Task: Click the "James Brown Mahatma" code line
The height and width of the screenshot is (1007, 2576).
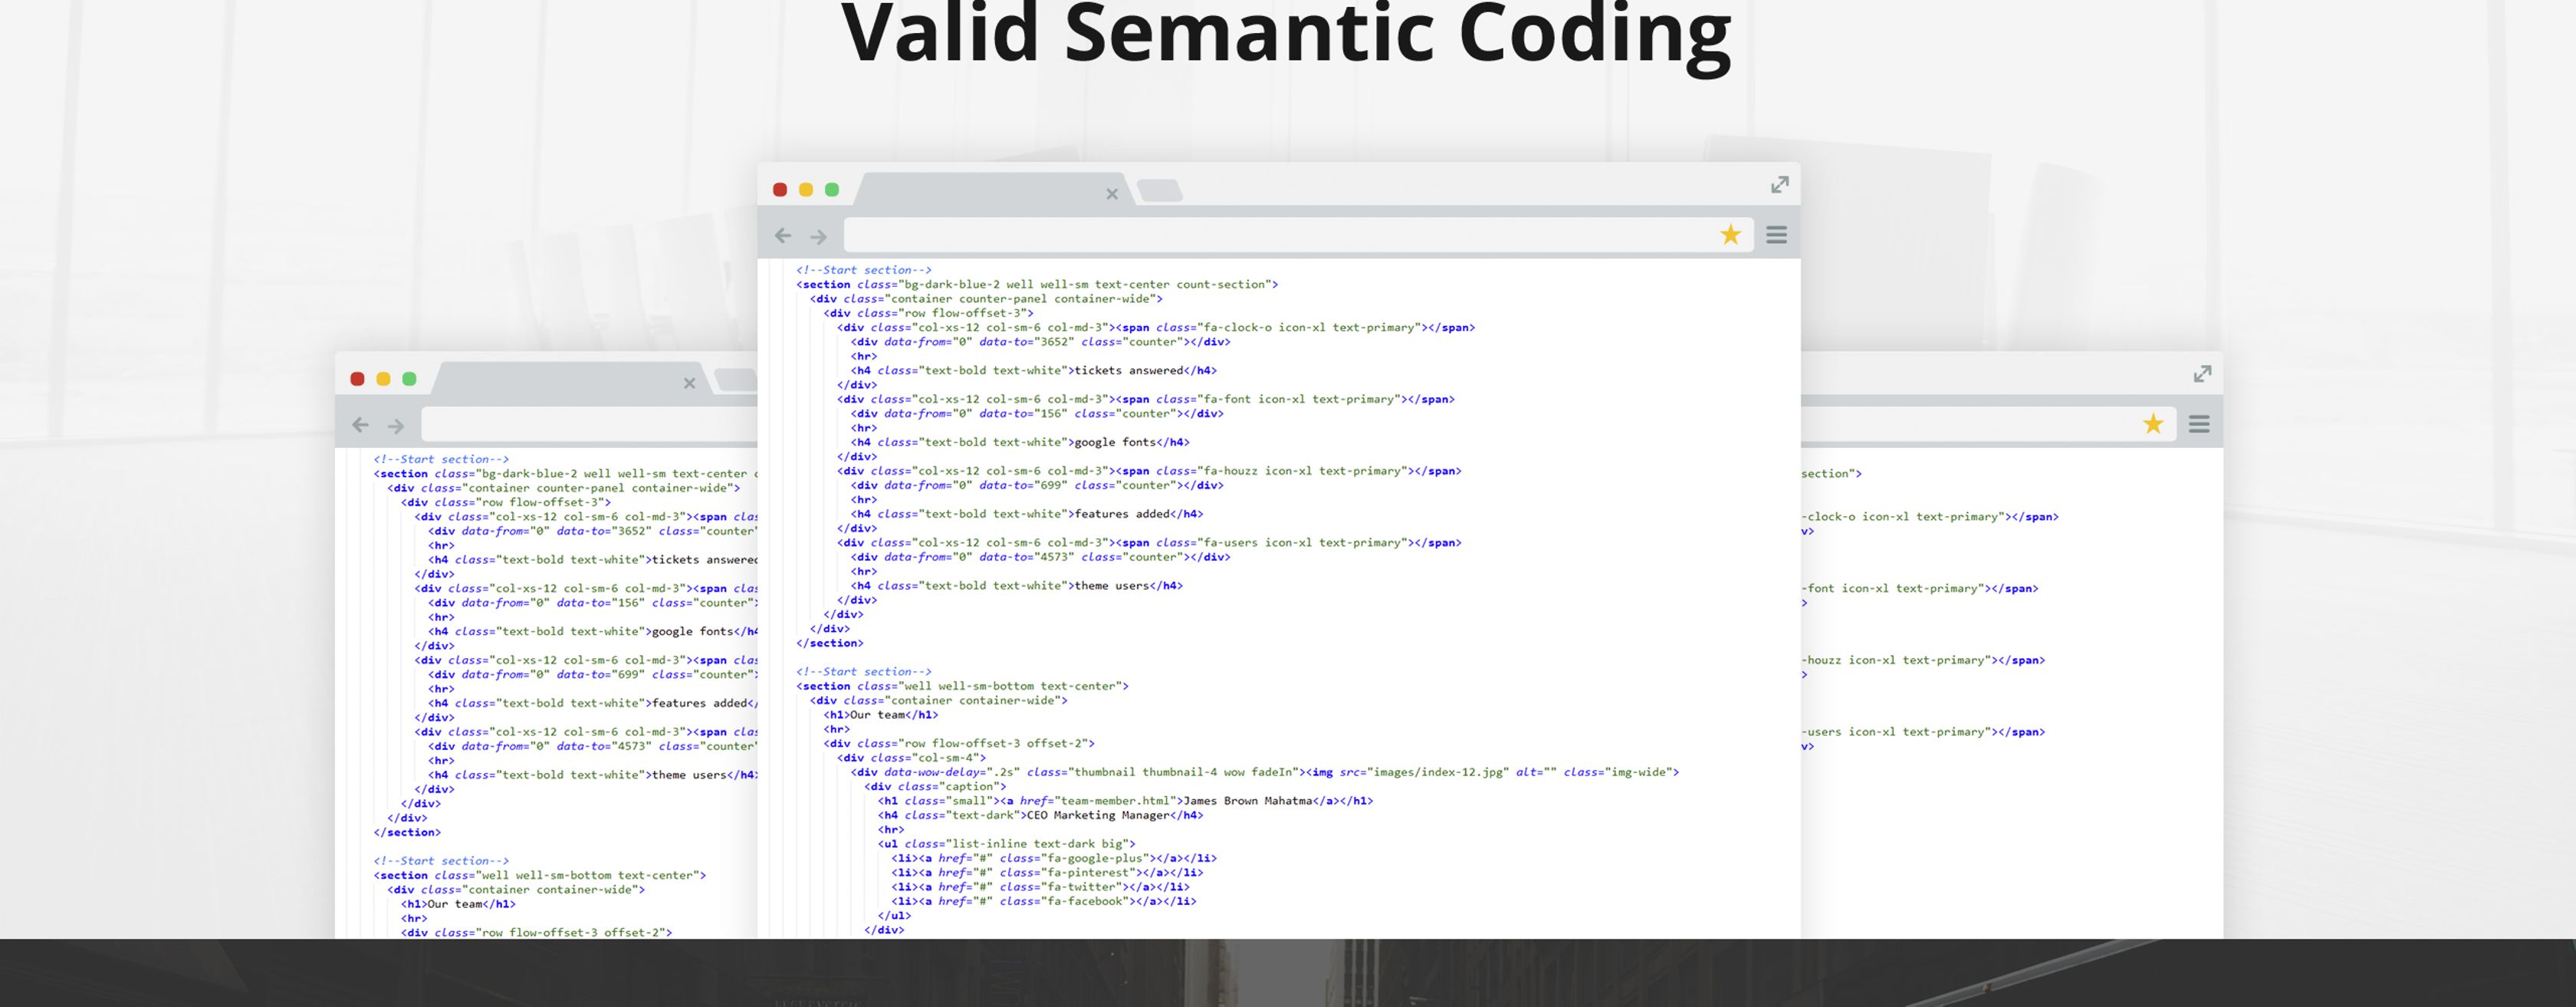Action: click(x=1126, y=801)
